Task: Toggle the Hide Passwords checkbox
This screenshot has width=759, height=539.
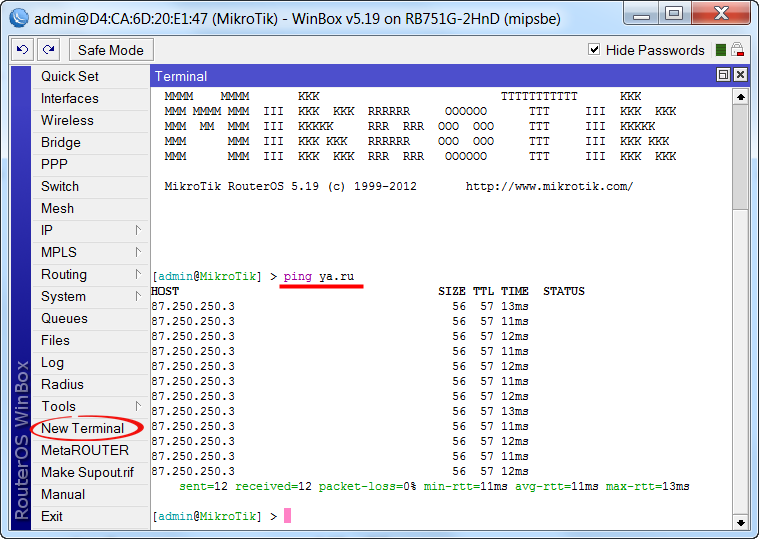Action: pos(594,50)
